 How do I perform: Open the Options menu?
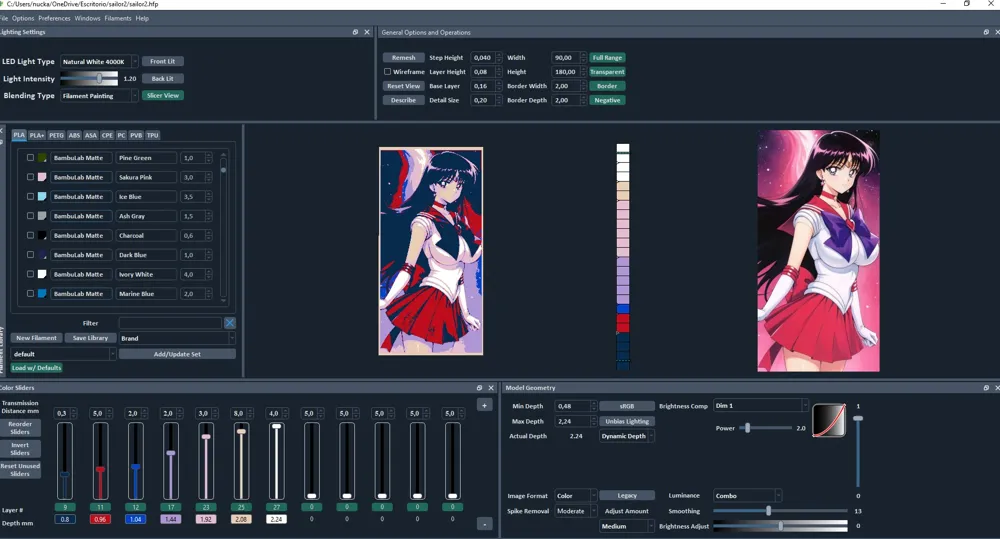[23, 18]
